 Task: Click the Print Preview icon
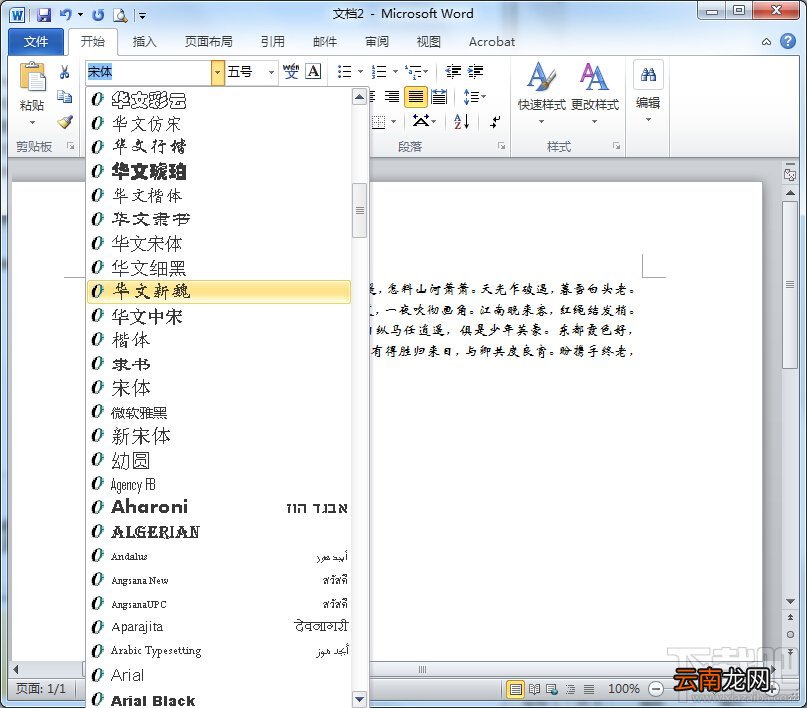(x=120, y=15)
